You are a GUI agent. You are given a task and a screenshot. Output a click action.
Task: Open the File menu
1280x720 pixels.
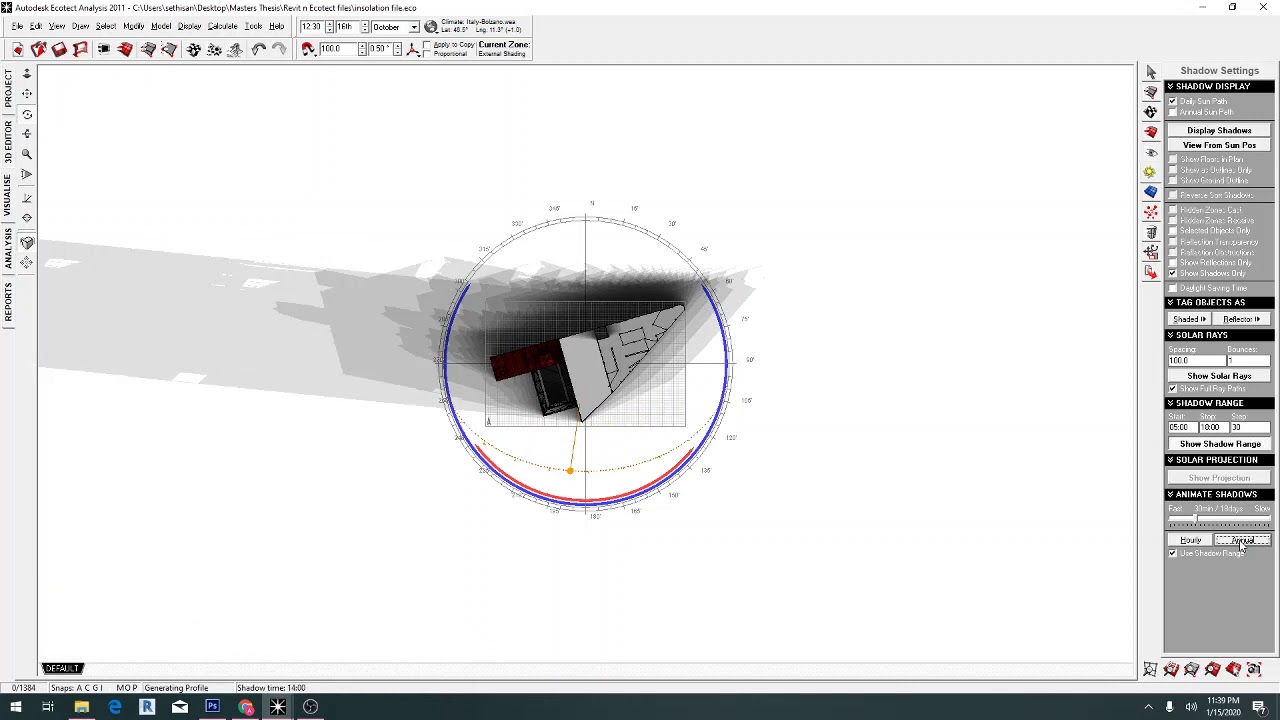(x=17, y=27)
